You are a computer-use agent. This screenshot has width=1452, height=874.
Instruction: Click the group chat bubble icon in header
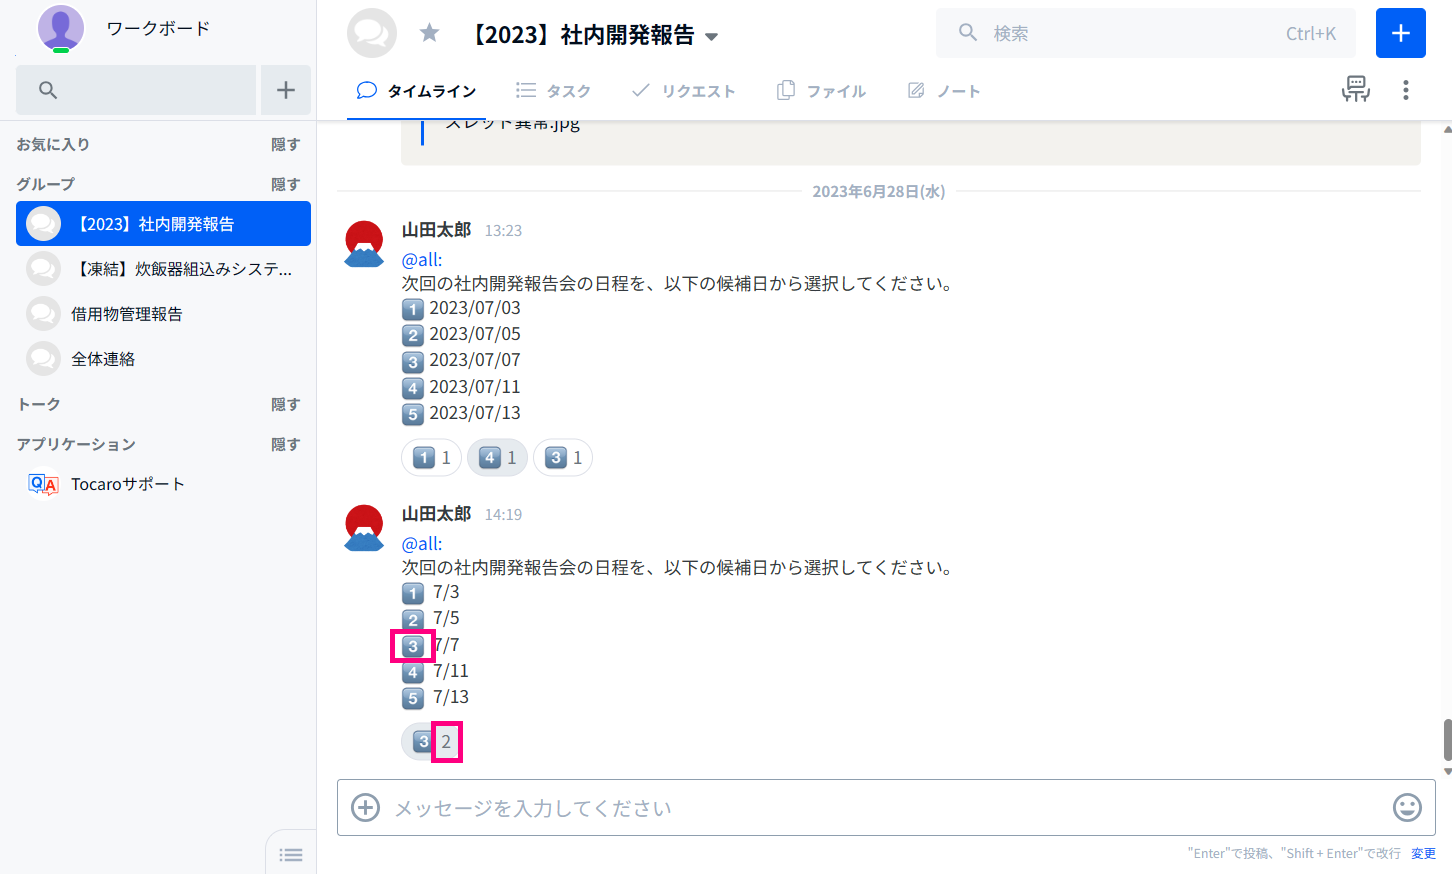point(372,33)
